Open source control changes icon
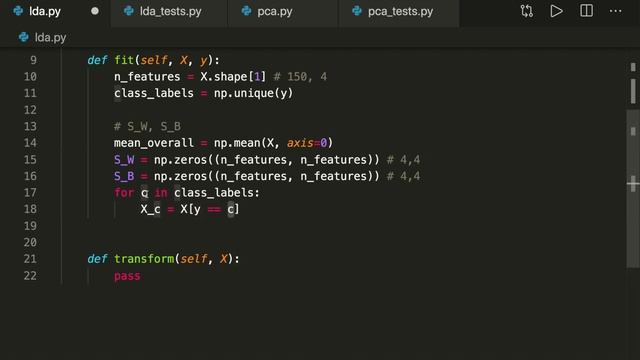The width and height of the screenshot is (640, 360). 527,11
